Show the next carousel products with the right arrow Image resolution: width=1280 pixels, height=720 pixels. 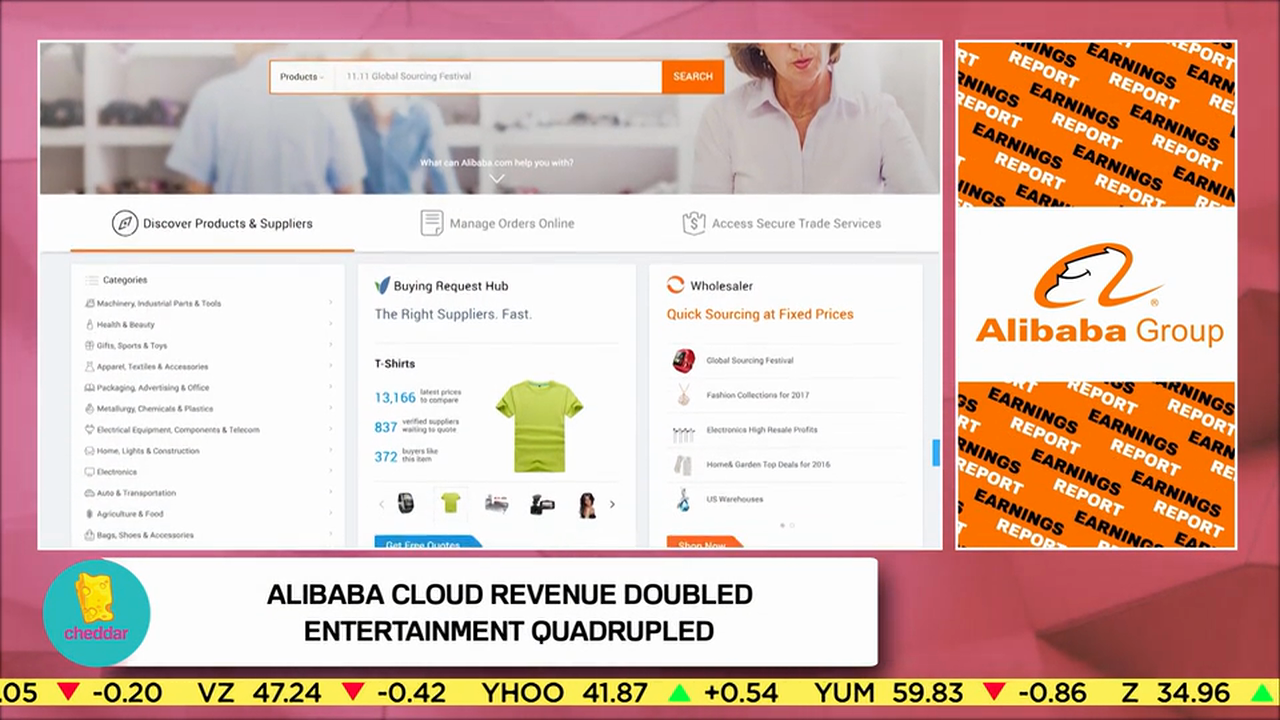tap(612, 504)
